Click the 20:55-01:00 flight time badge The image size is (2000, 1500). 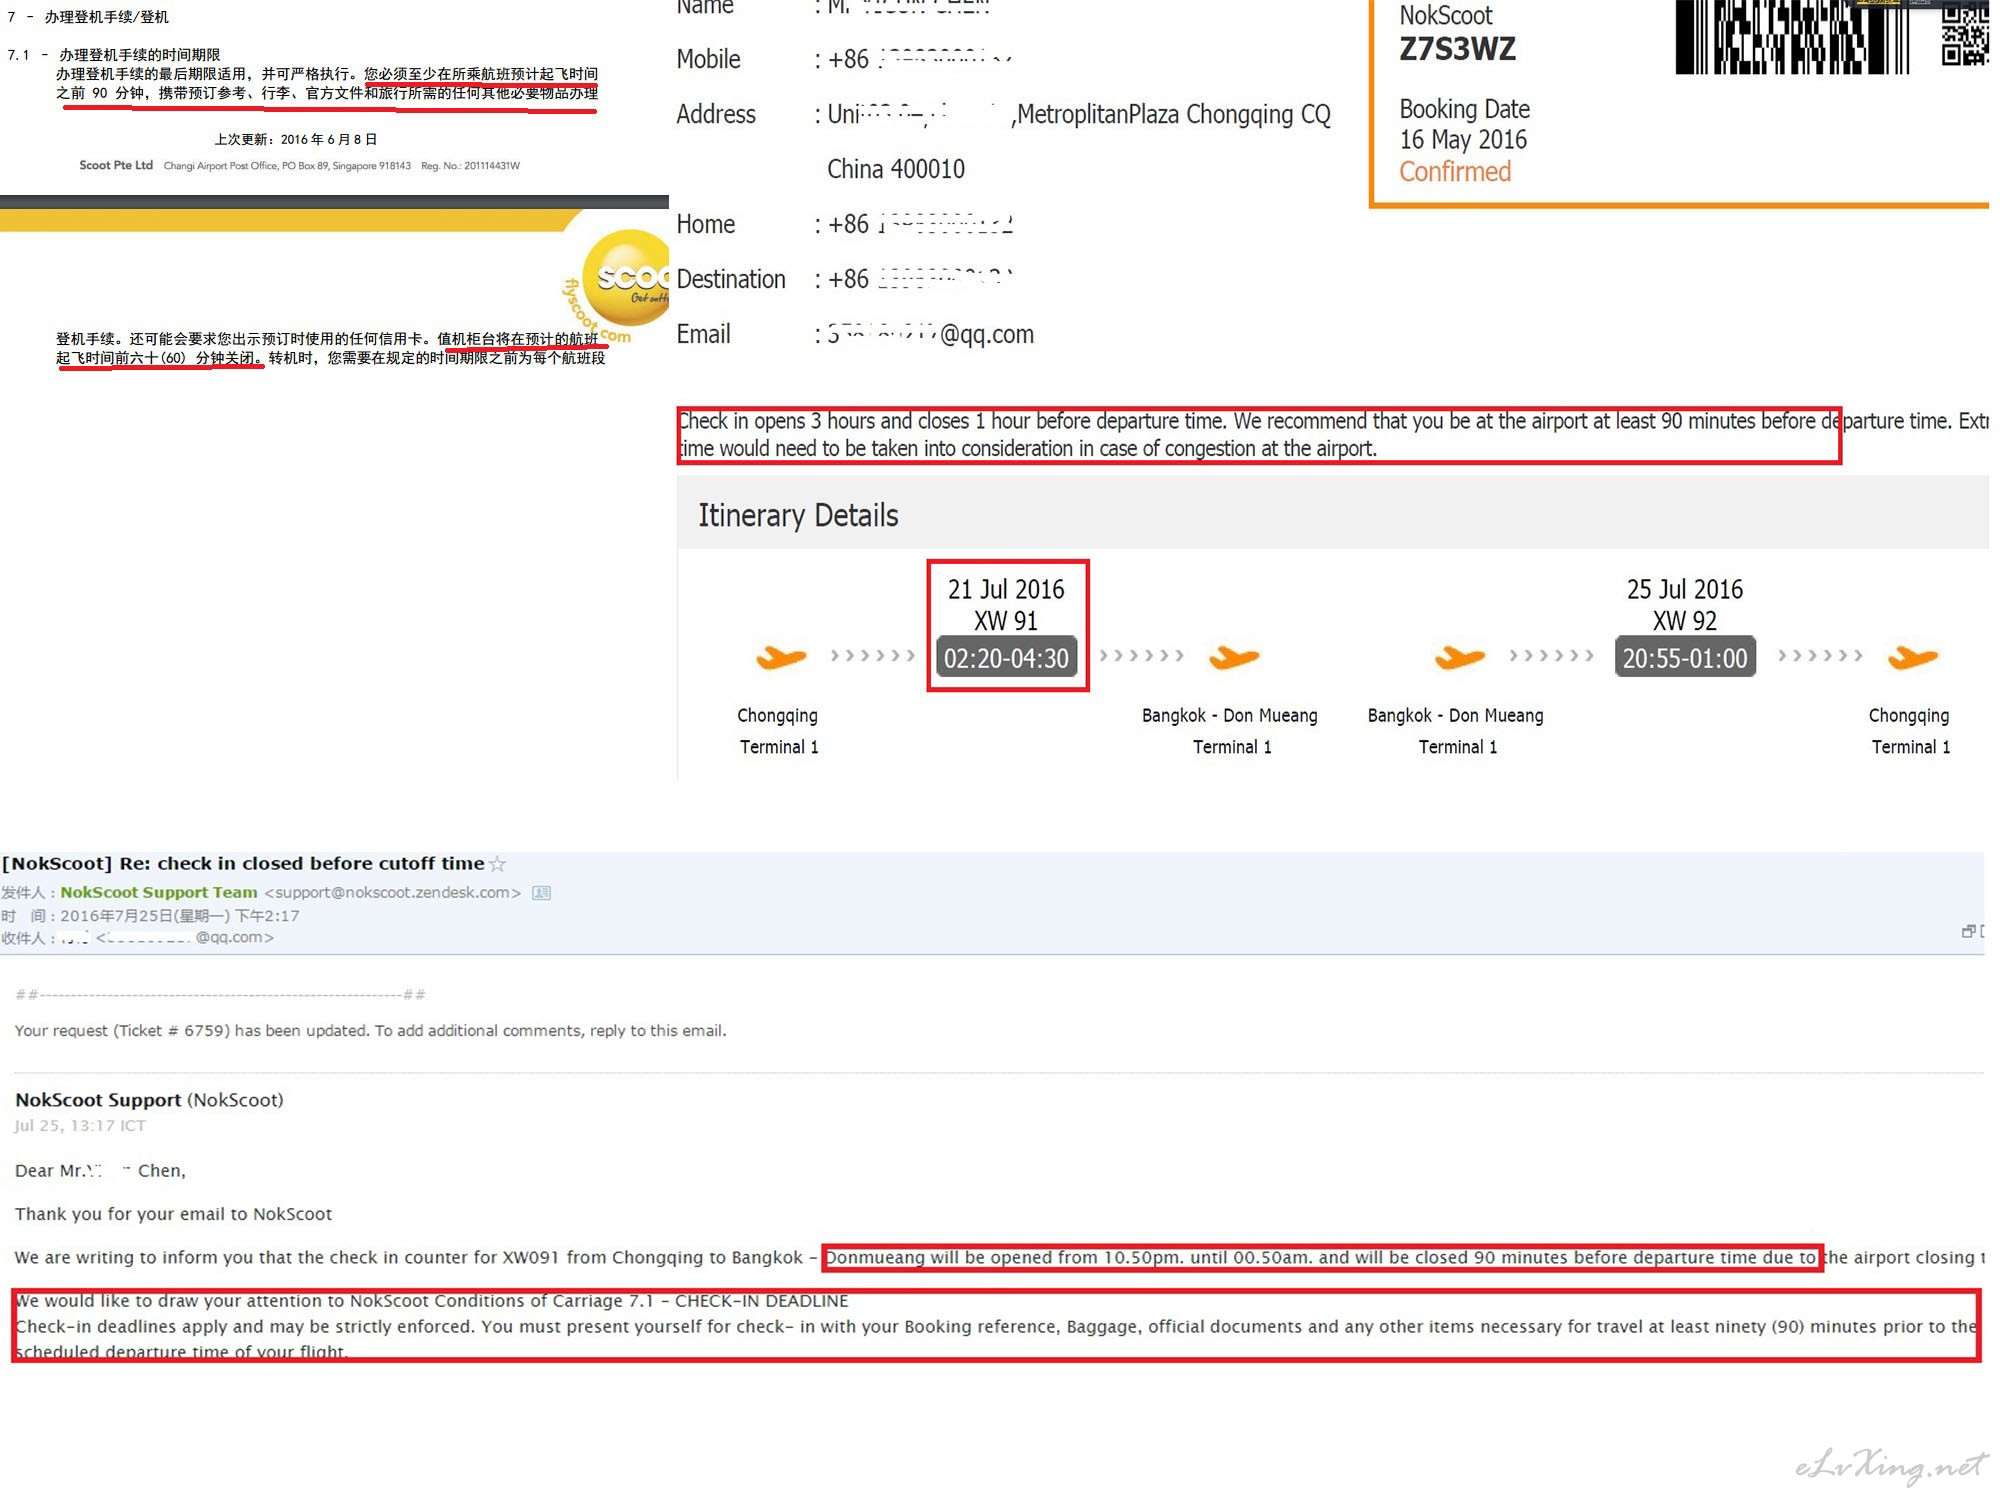[1685, 658]
